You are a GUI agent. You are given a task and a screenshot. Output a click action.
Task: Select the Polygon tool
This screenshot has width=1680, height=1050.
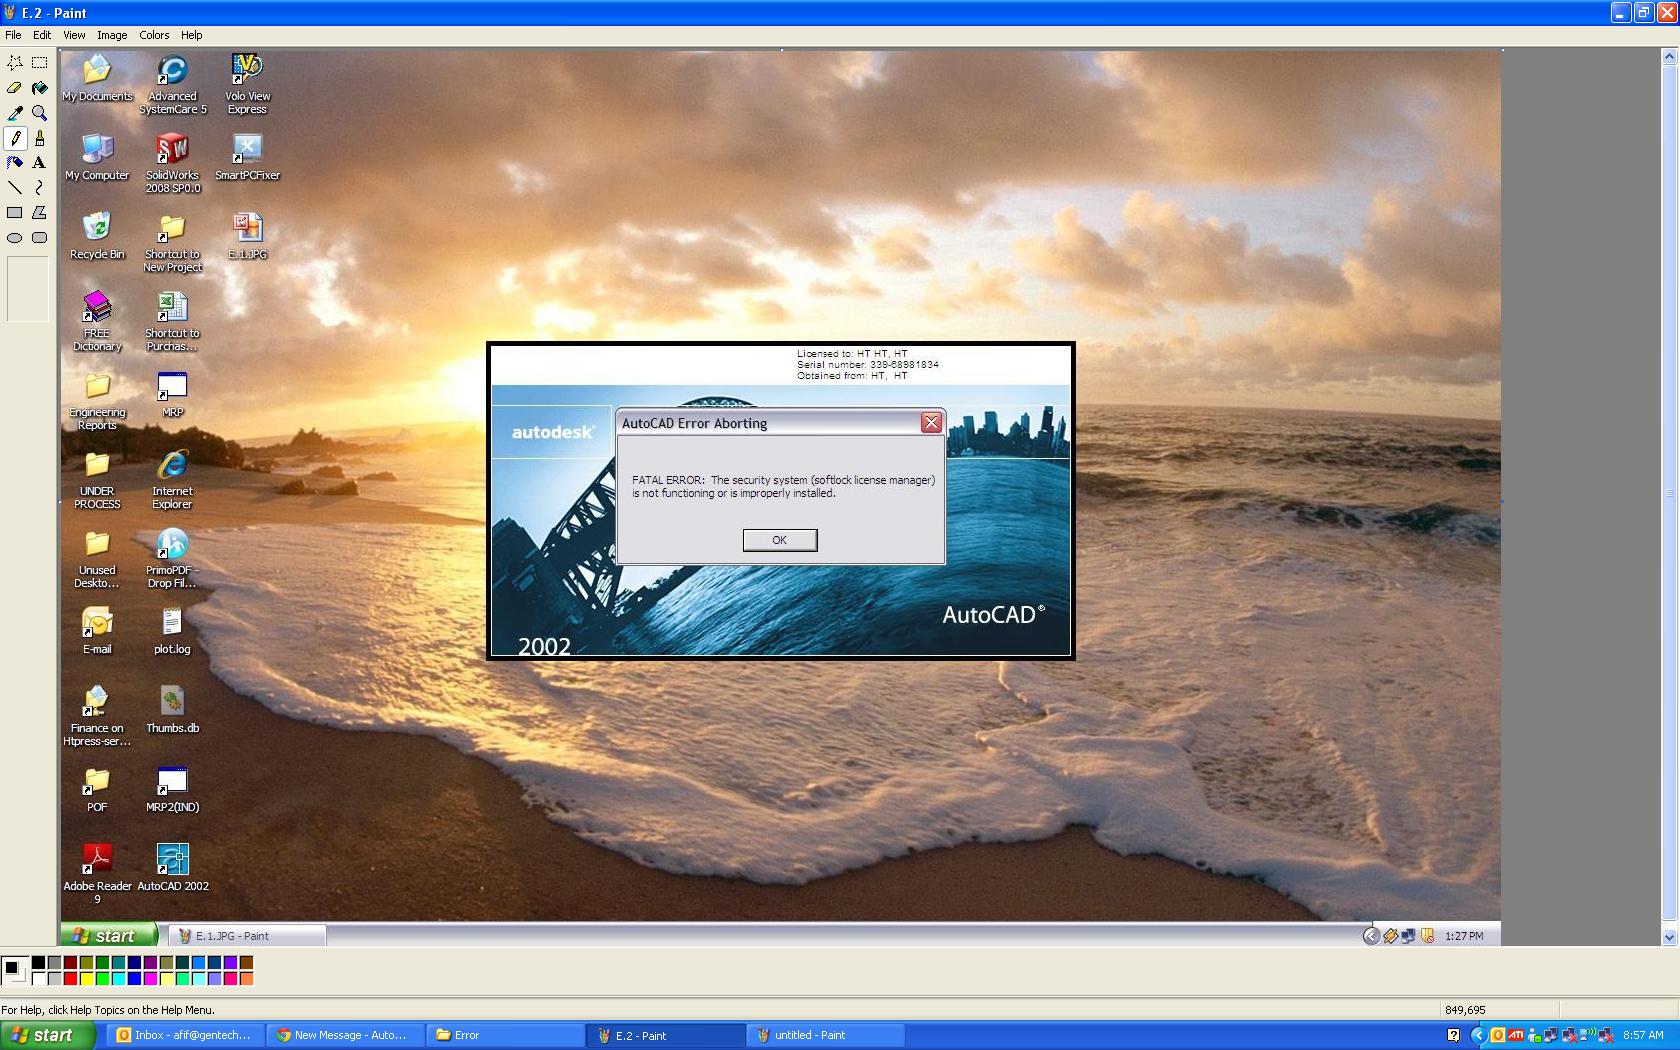click(40, 212)
